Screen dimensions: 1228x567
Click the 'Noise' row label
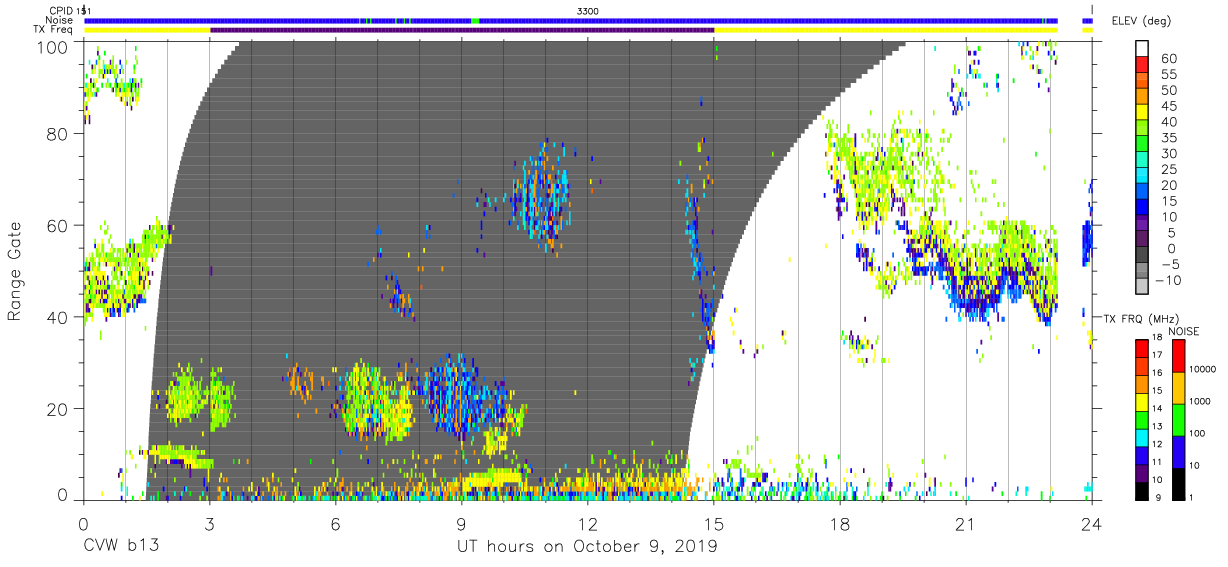(60, 20)
